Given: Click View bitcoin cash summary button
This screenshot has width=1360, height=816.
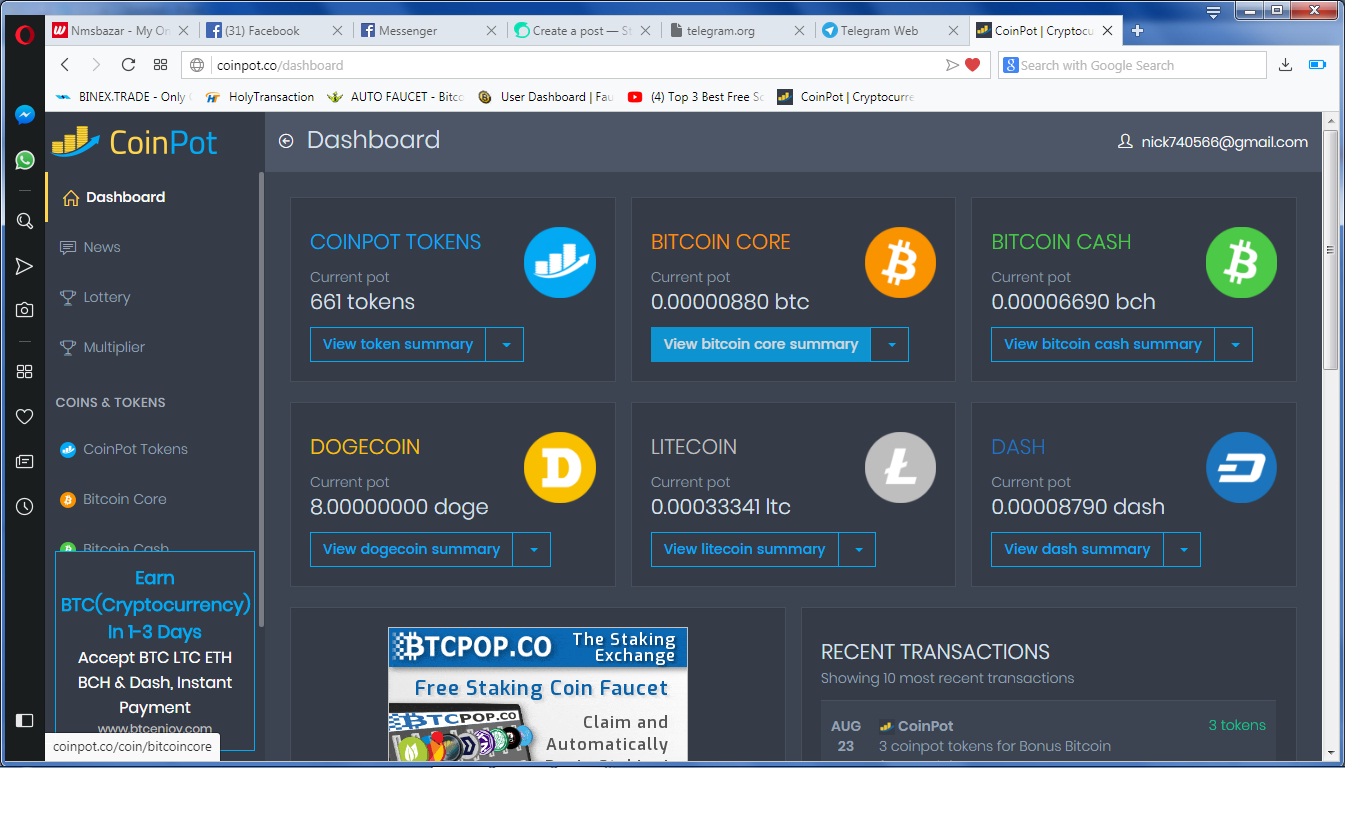Looking at the screenshot, I should pos(1103,345).
